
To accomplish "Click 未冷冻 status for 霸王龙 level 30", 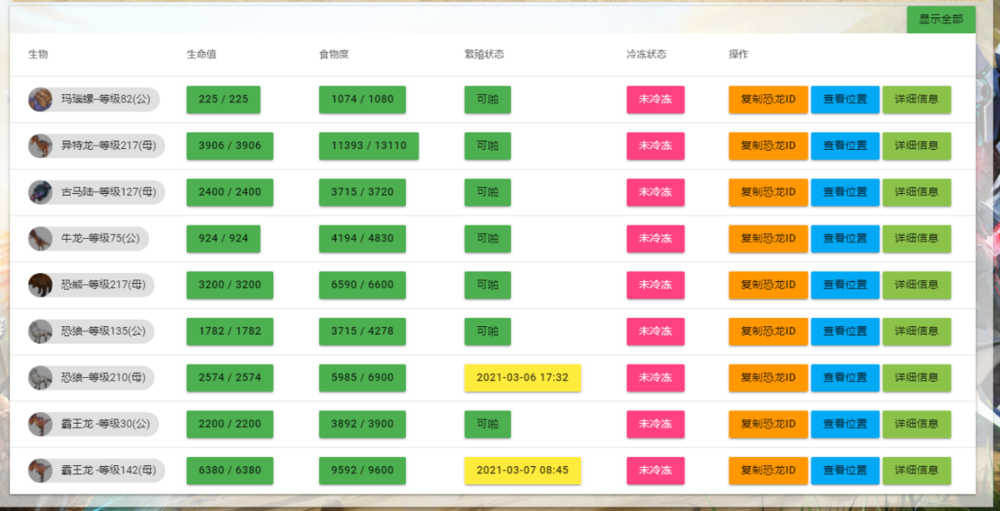I will tap(655, 424).
